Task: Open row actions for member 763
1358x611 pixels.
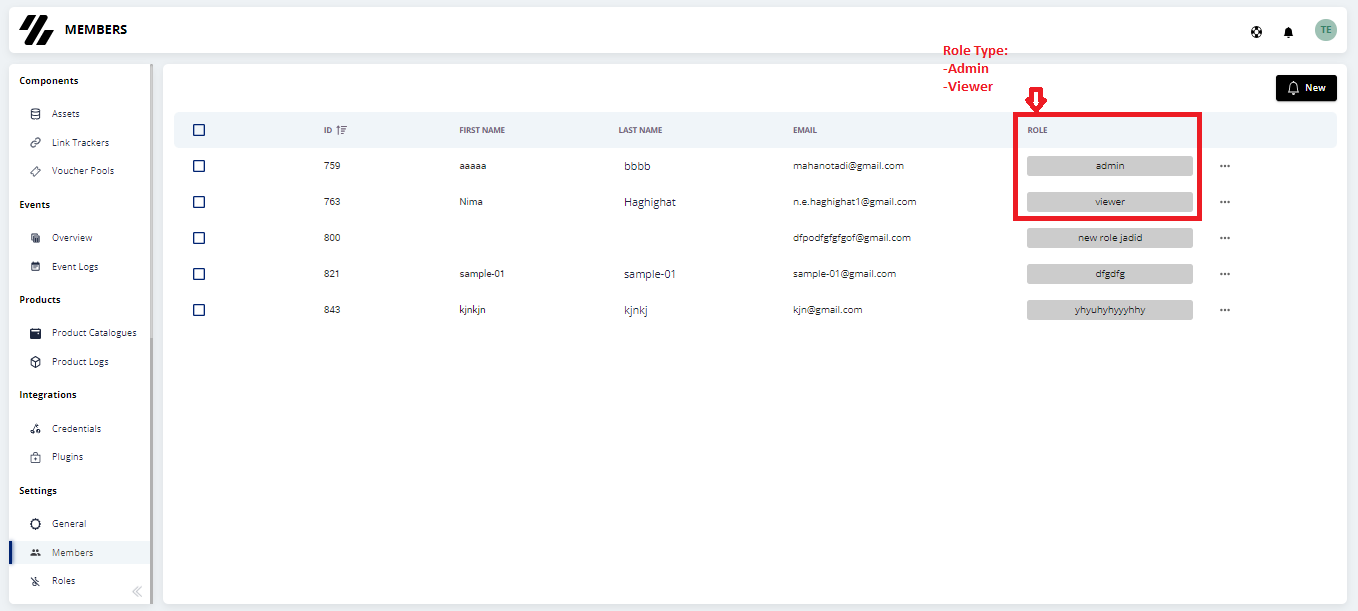Action: coord(1225,202)
